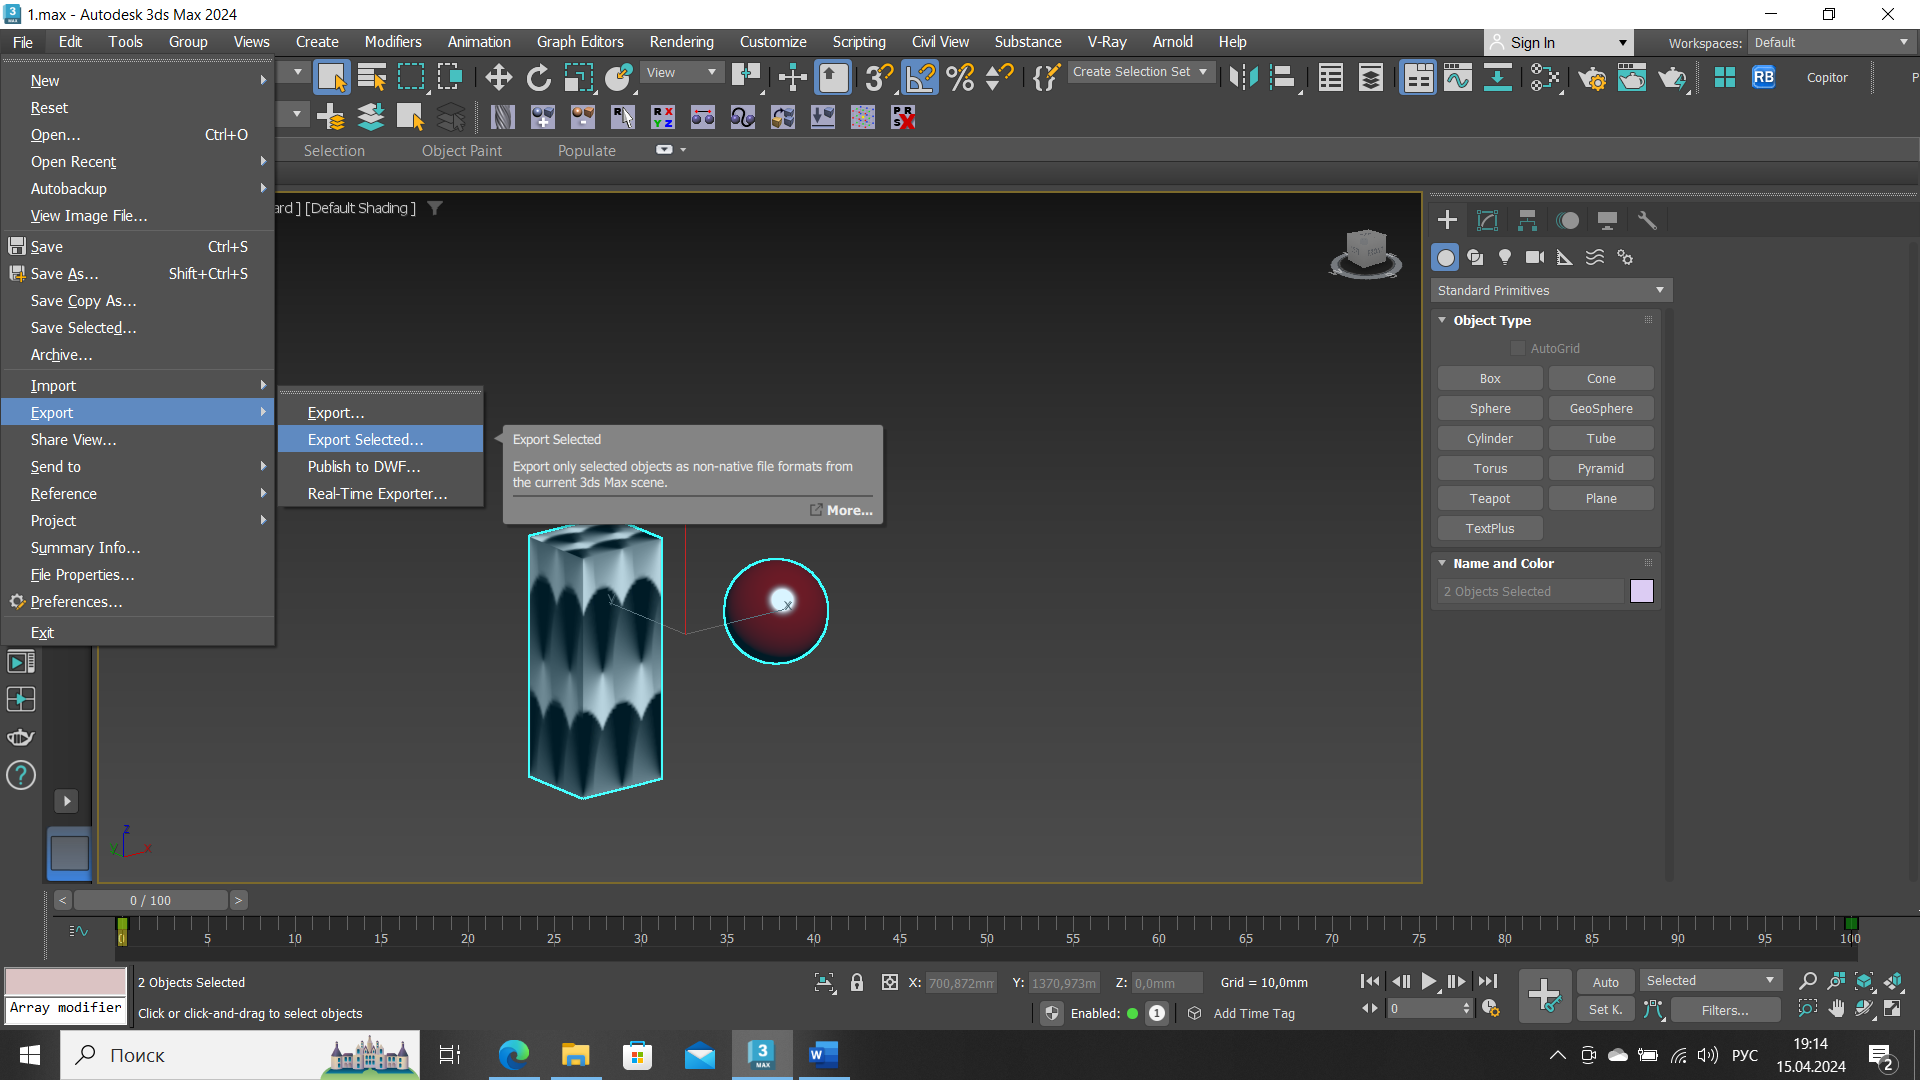
Task: Create a Teapot primitive button
Action: (x=1489, y=498)
